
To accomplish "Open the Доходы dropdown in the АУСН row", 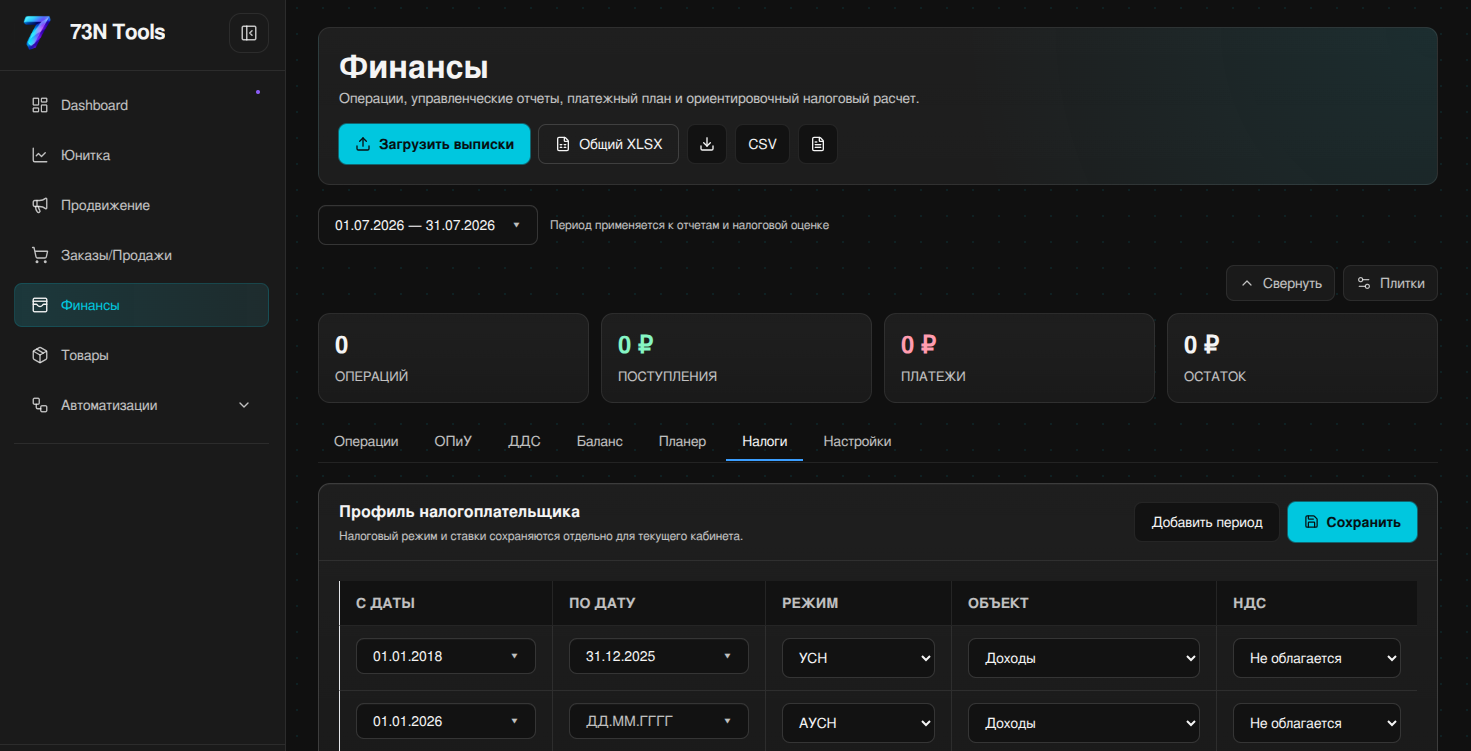I will pyautogui.click(x=1084, y=722).
